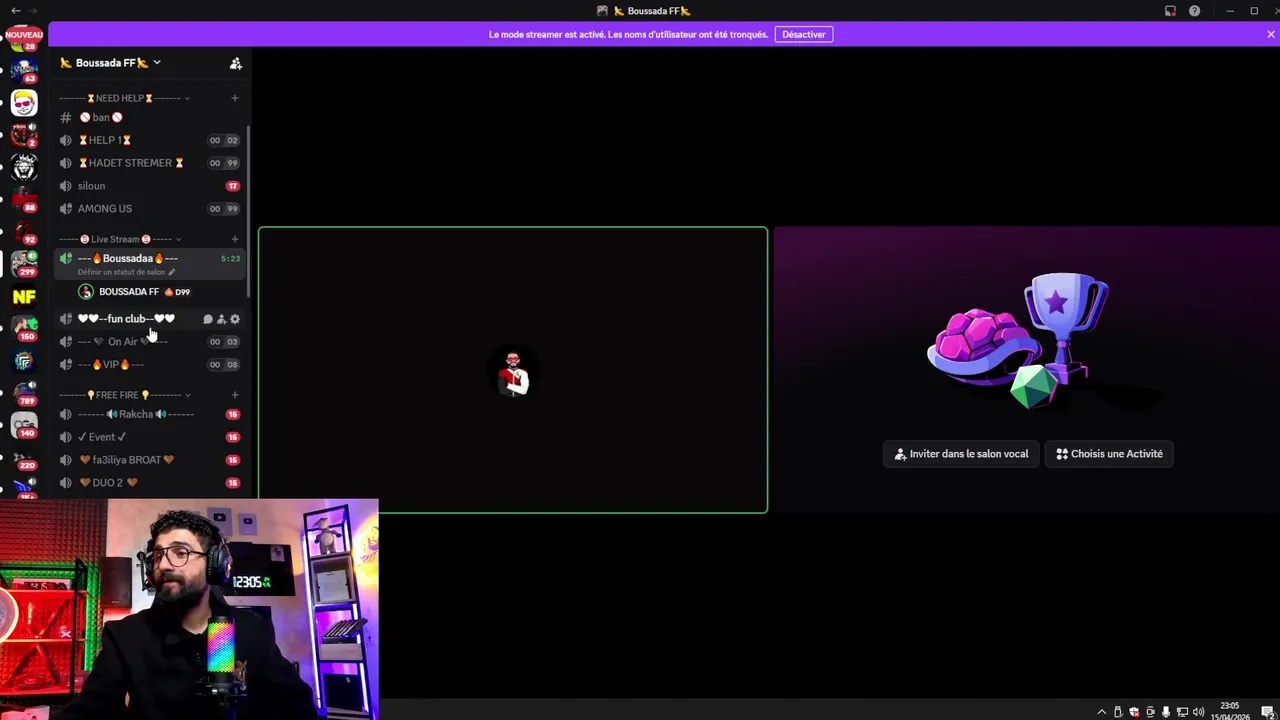
Task: Collapse the FREE FIRE category
Action: pos(124,395)
